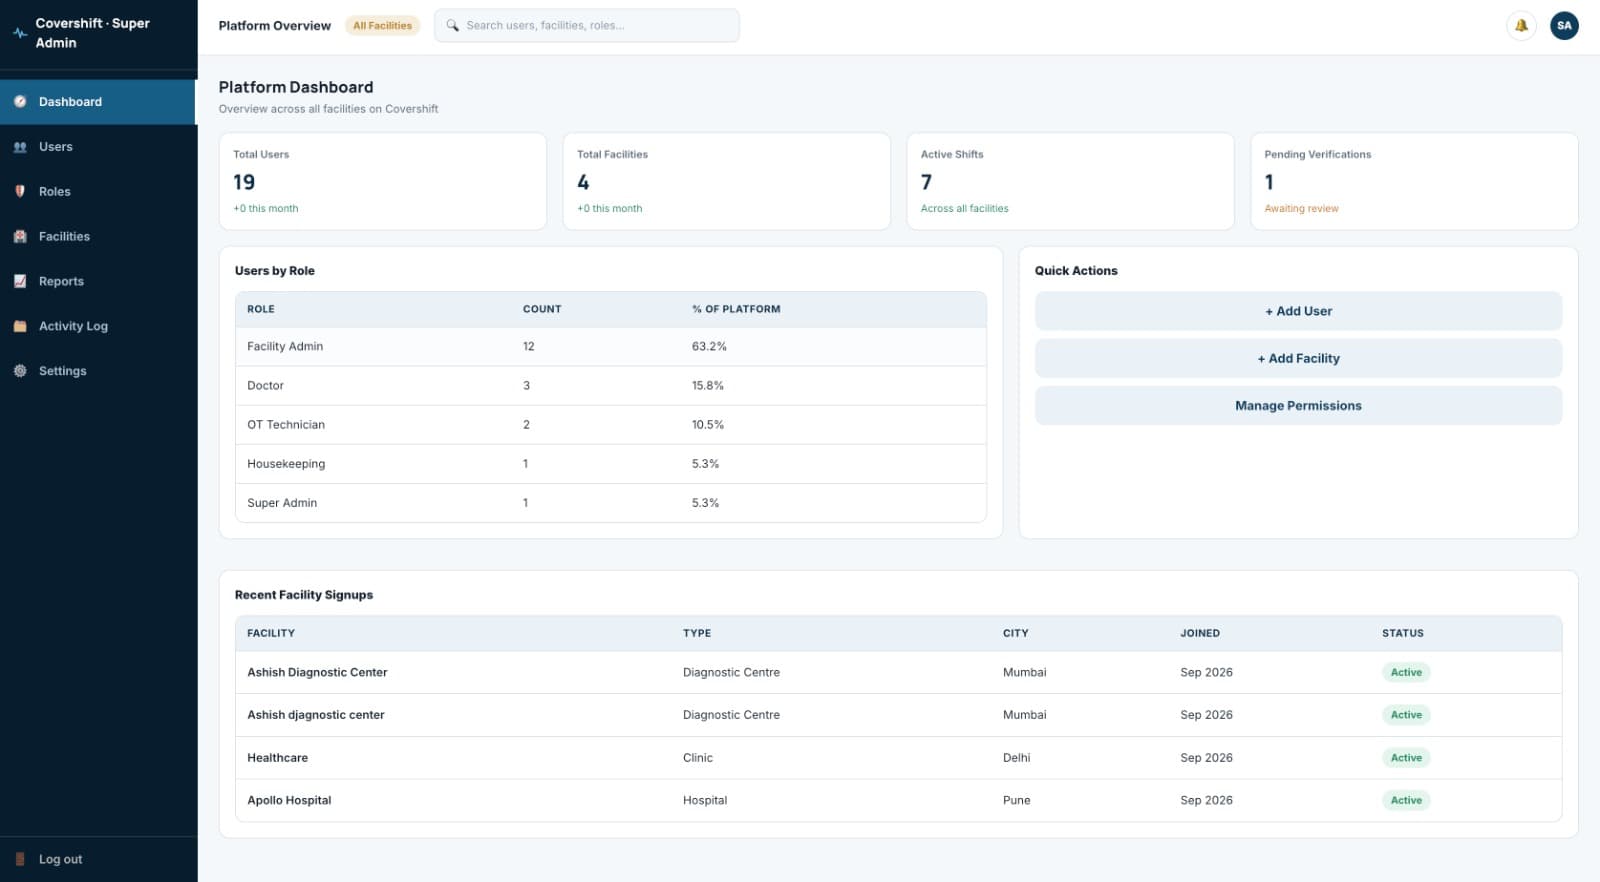Go to the Users page
1600x882 pixels.
click(x=98, y=147)
